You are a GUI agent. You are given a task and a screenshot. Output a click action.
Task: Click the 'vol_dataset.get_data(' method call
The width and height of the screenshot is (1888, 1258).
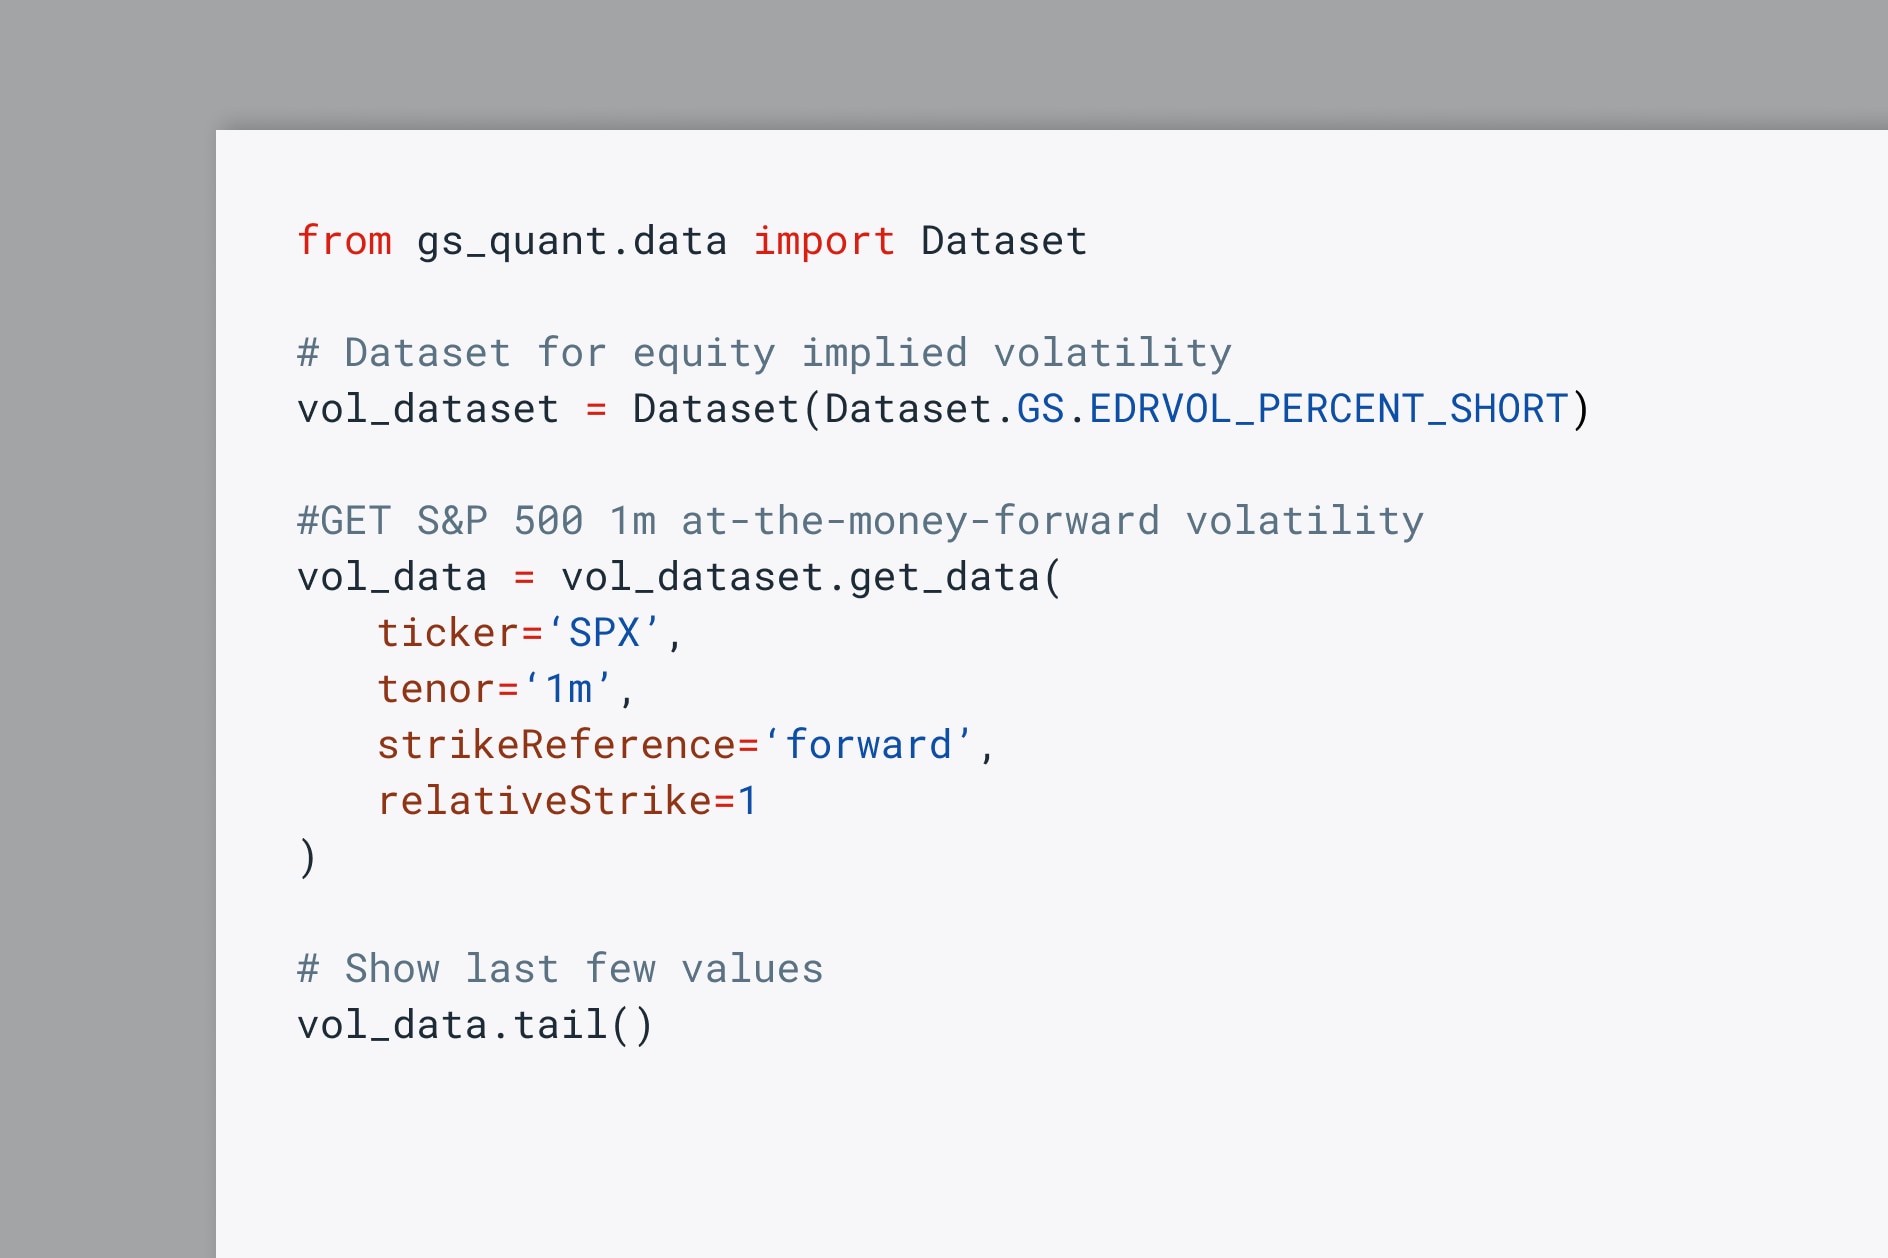point(810,577)
